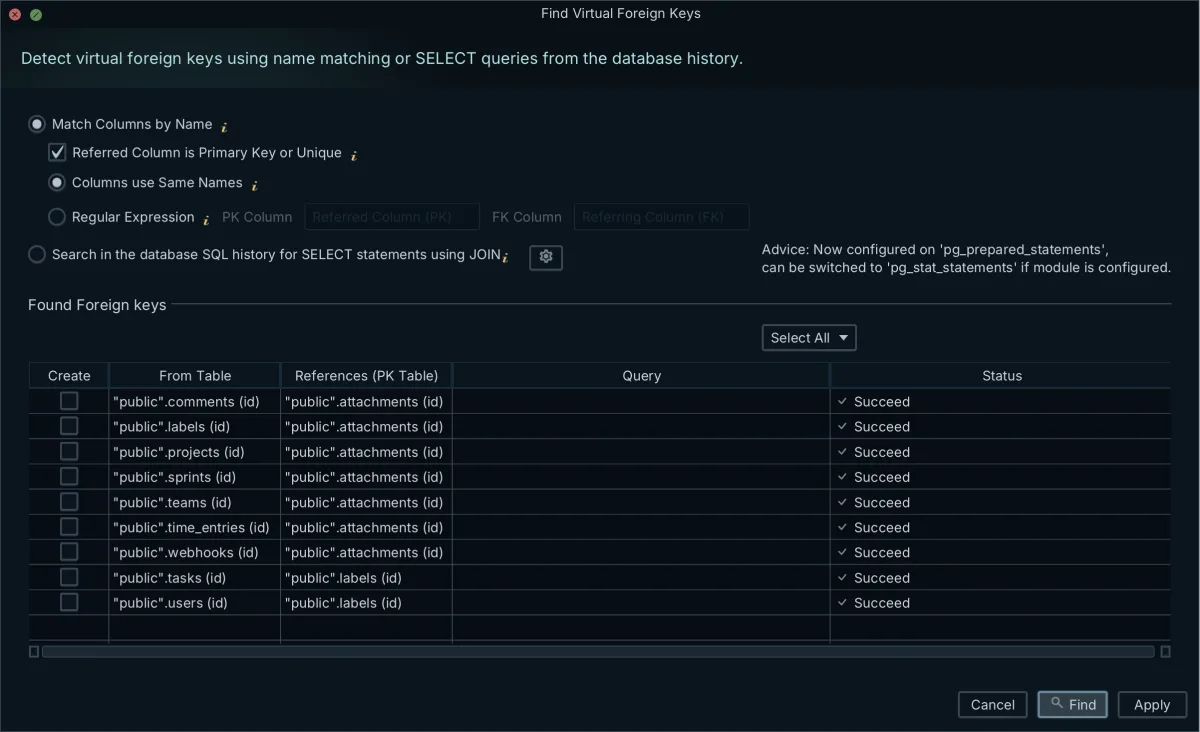Click info icon after Columns use Same Names

[254, 185]
